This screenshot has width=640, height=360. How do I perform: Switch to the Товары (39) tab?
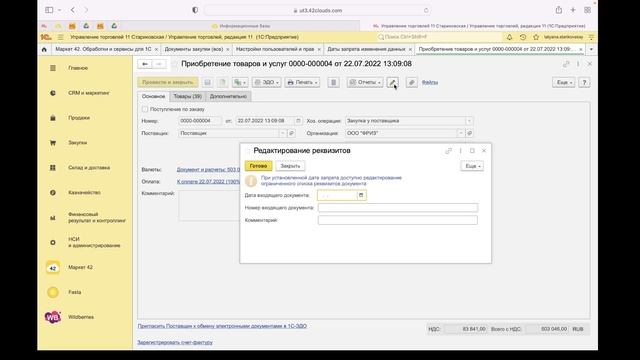187,96
